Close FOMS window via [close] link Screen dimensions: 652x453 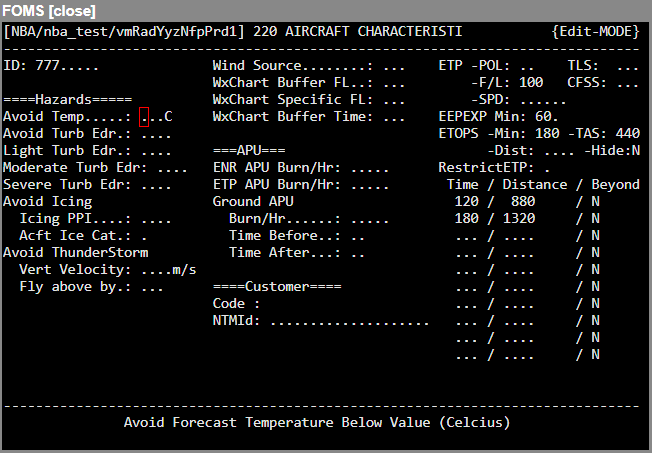[72, 11]
